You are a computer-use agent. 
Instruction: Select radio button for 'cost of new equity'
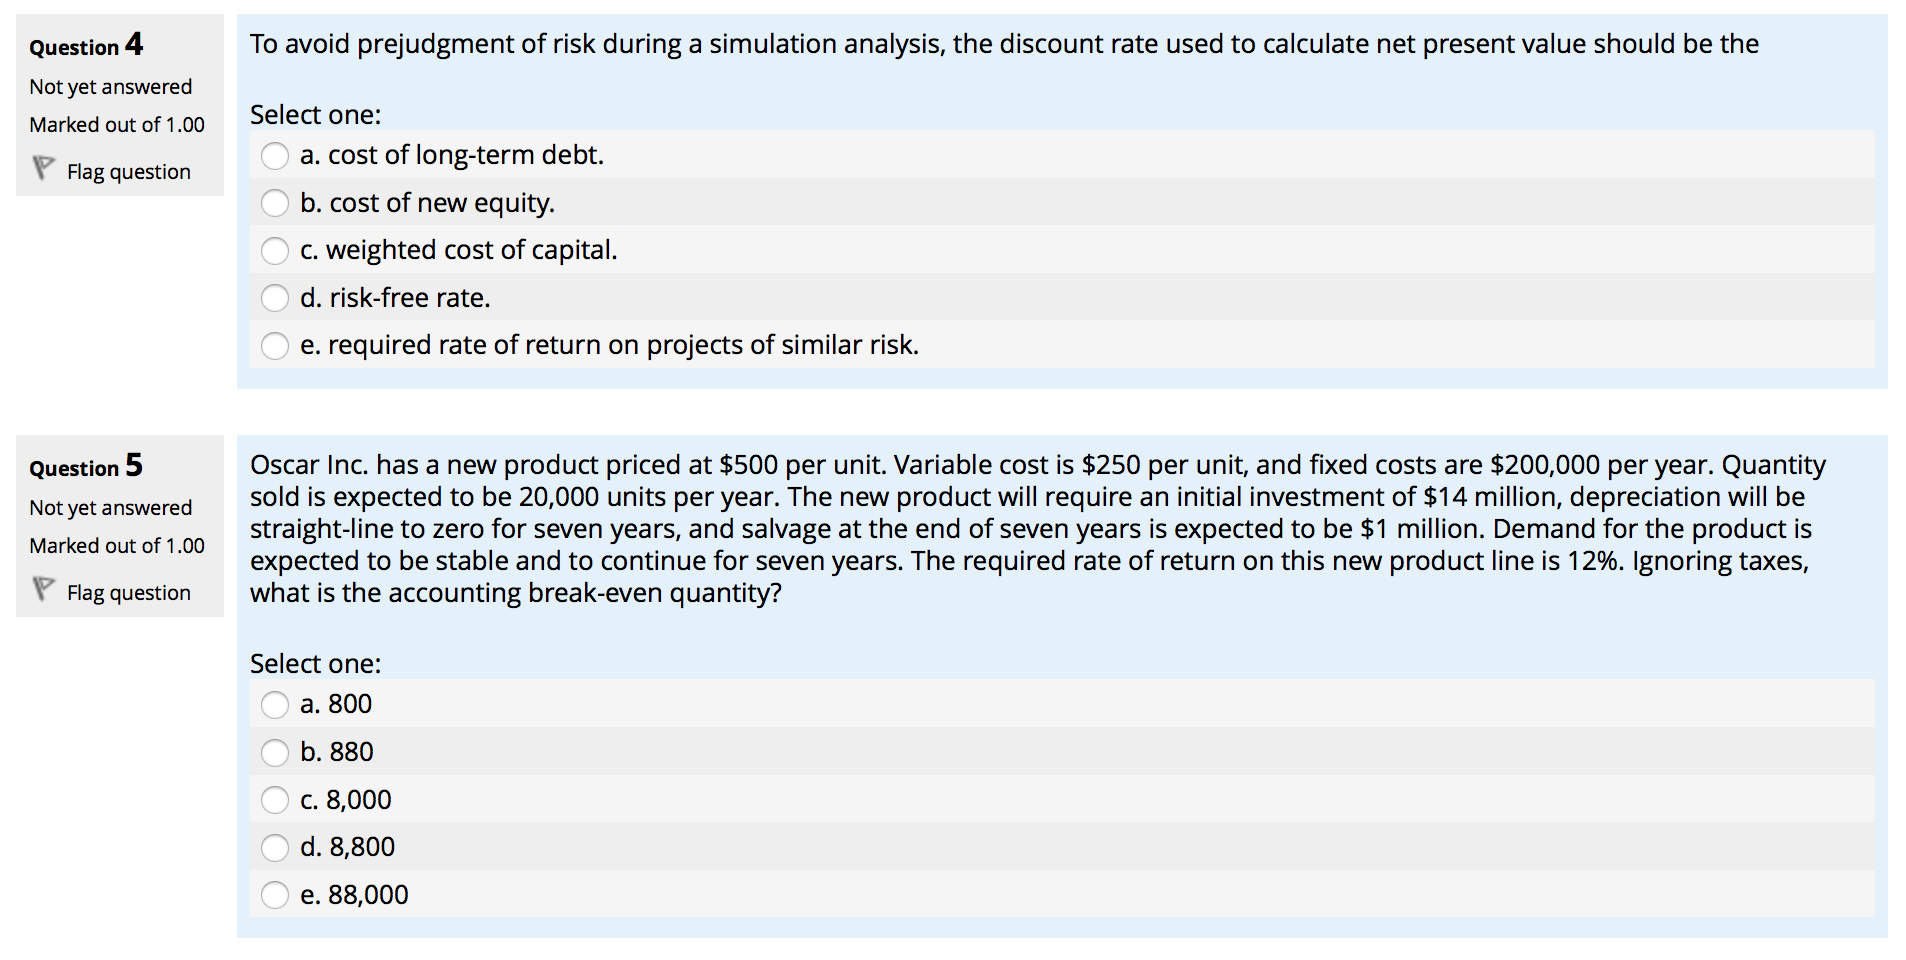(275, 203)
